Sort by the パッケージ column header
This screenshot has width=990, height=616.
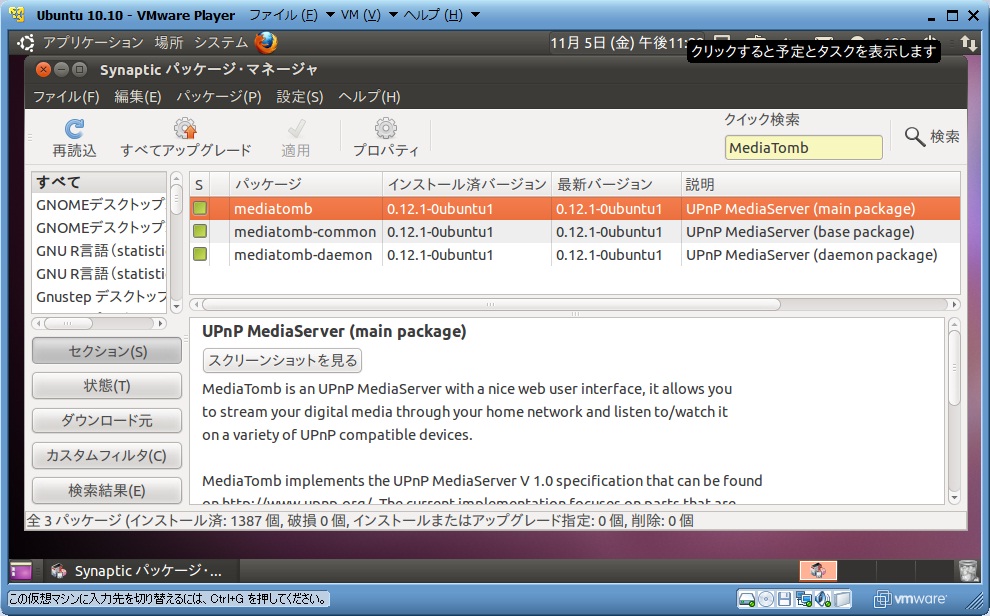click(x=306, y=184)
